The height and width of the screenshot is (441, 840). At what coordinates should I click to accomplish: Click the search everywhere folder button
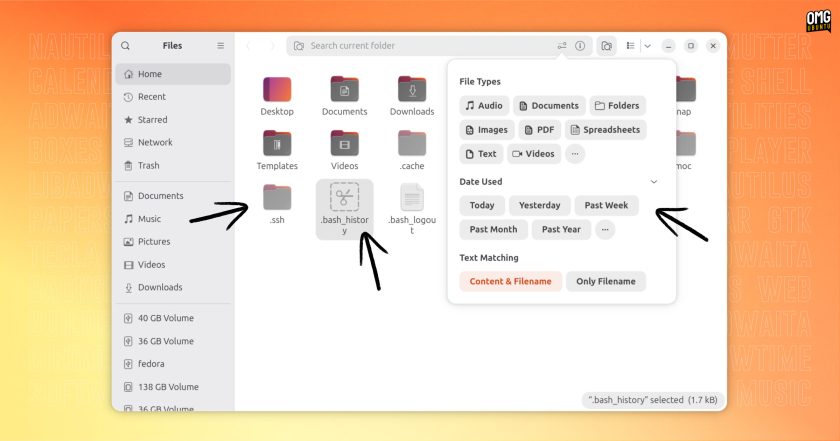(x=606, y=46)
